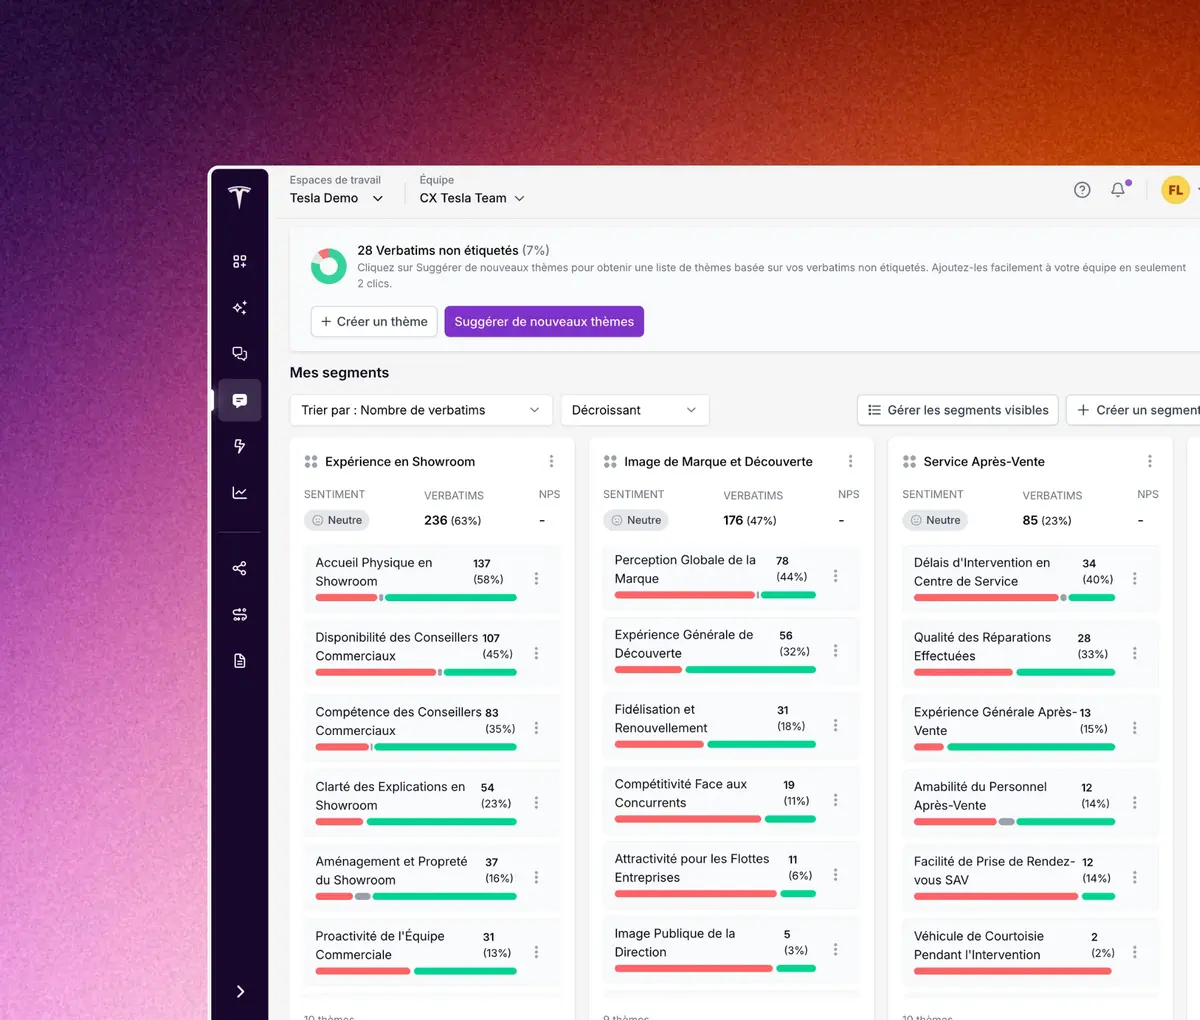Open the lightning bolt icon in sidebar

pyautogui.click(x=239, y=446)
